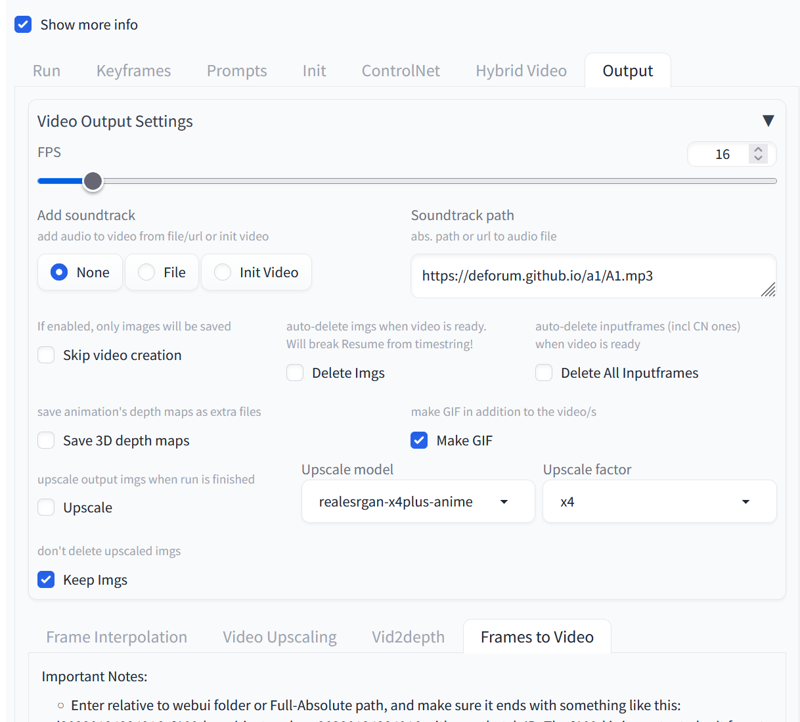Click 'If enabled, only images will be saved' hint

[134, 326]
